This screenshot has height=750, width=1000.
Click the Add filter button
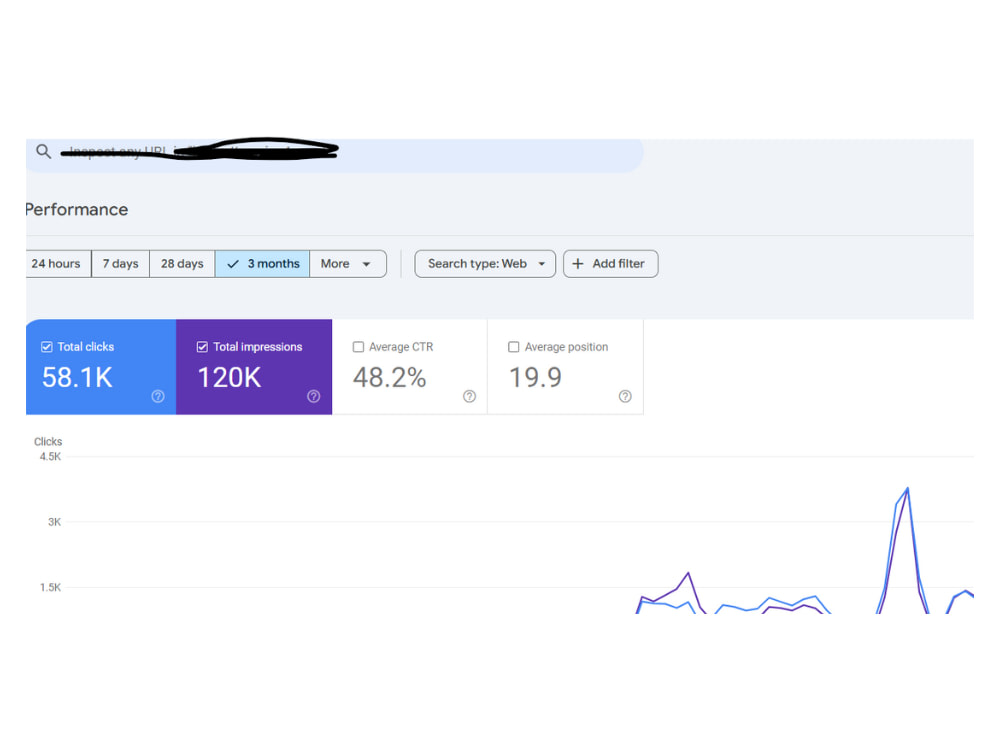click(610, 264)
